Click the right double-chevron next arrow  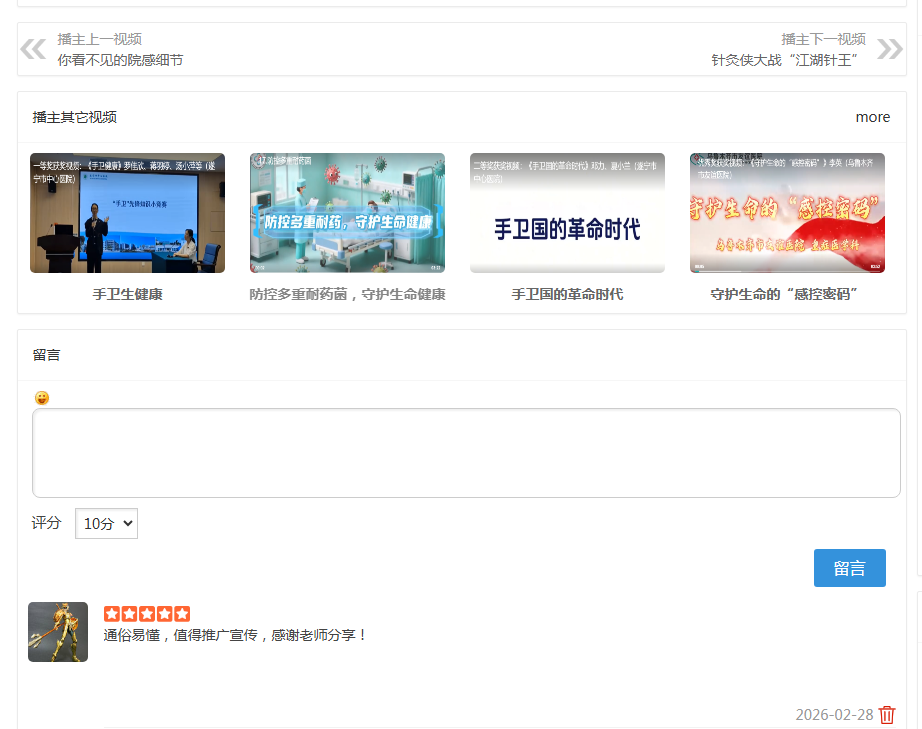889,49
